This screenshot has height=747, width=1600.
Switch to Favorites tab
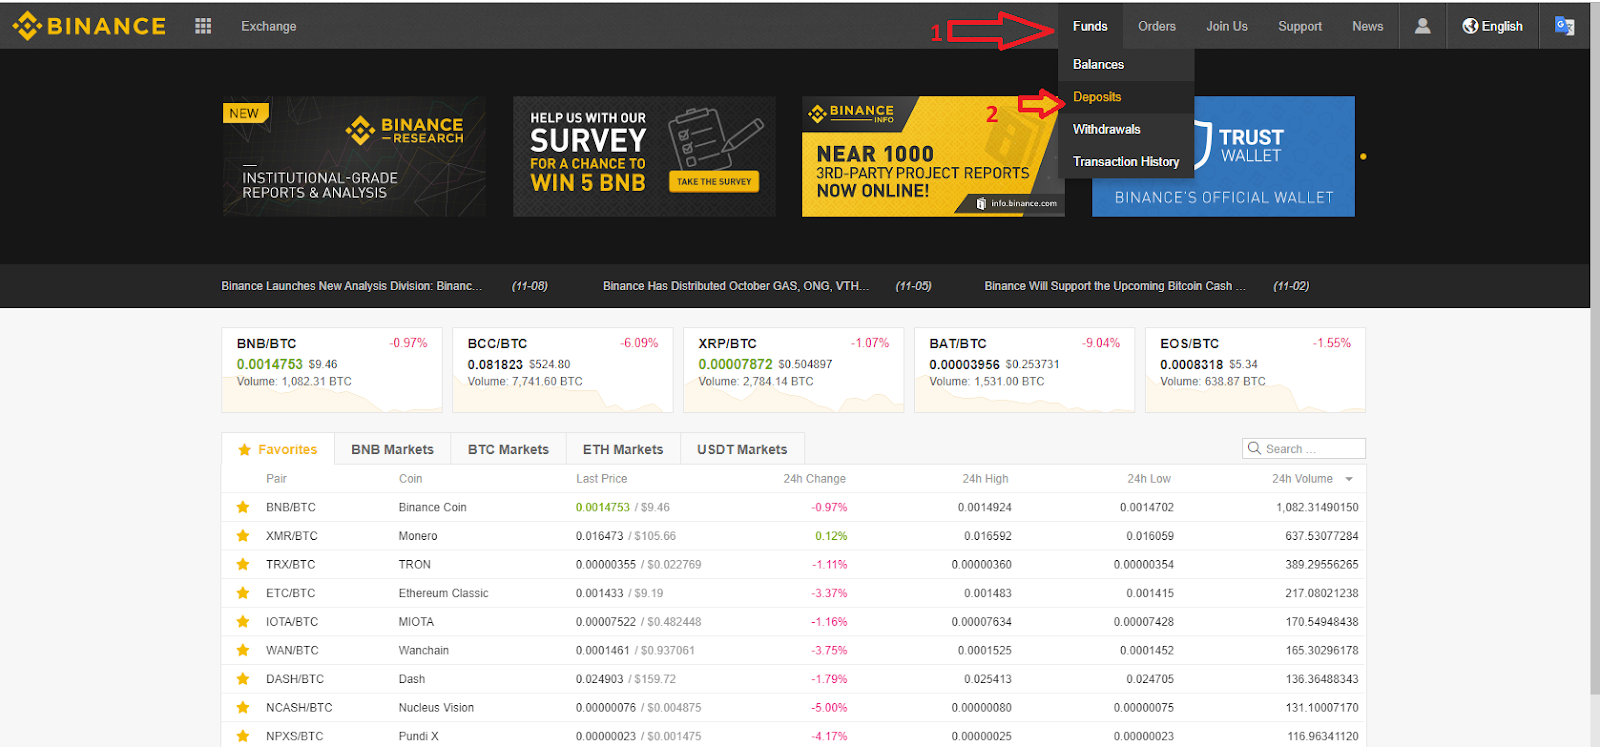point(278,449)
